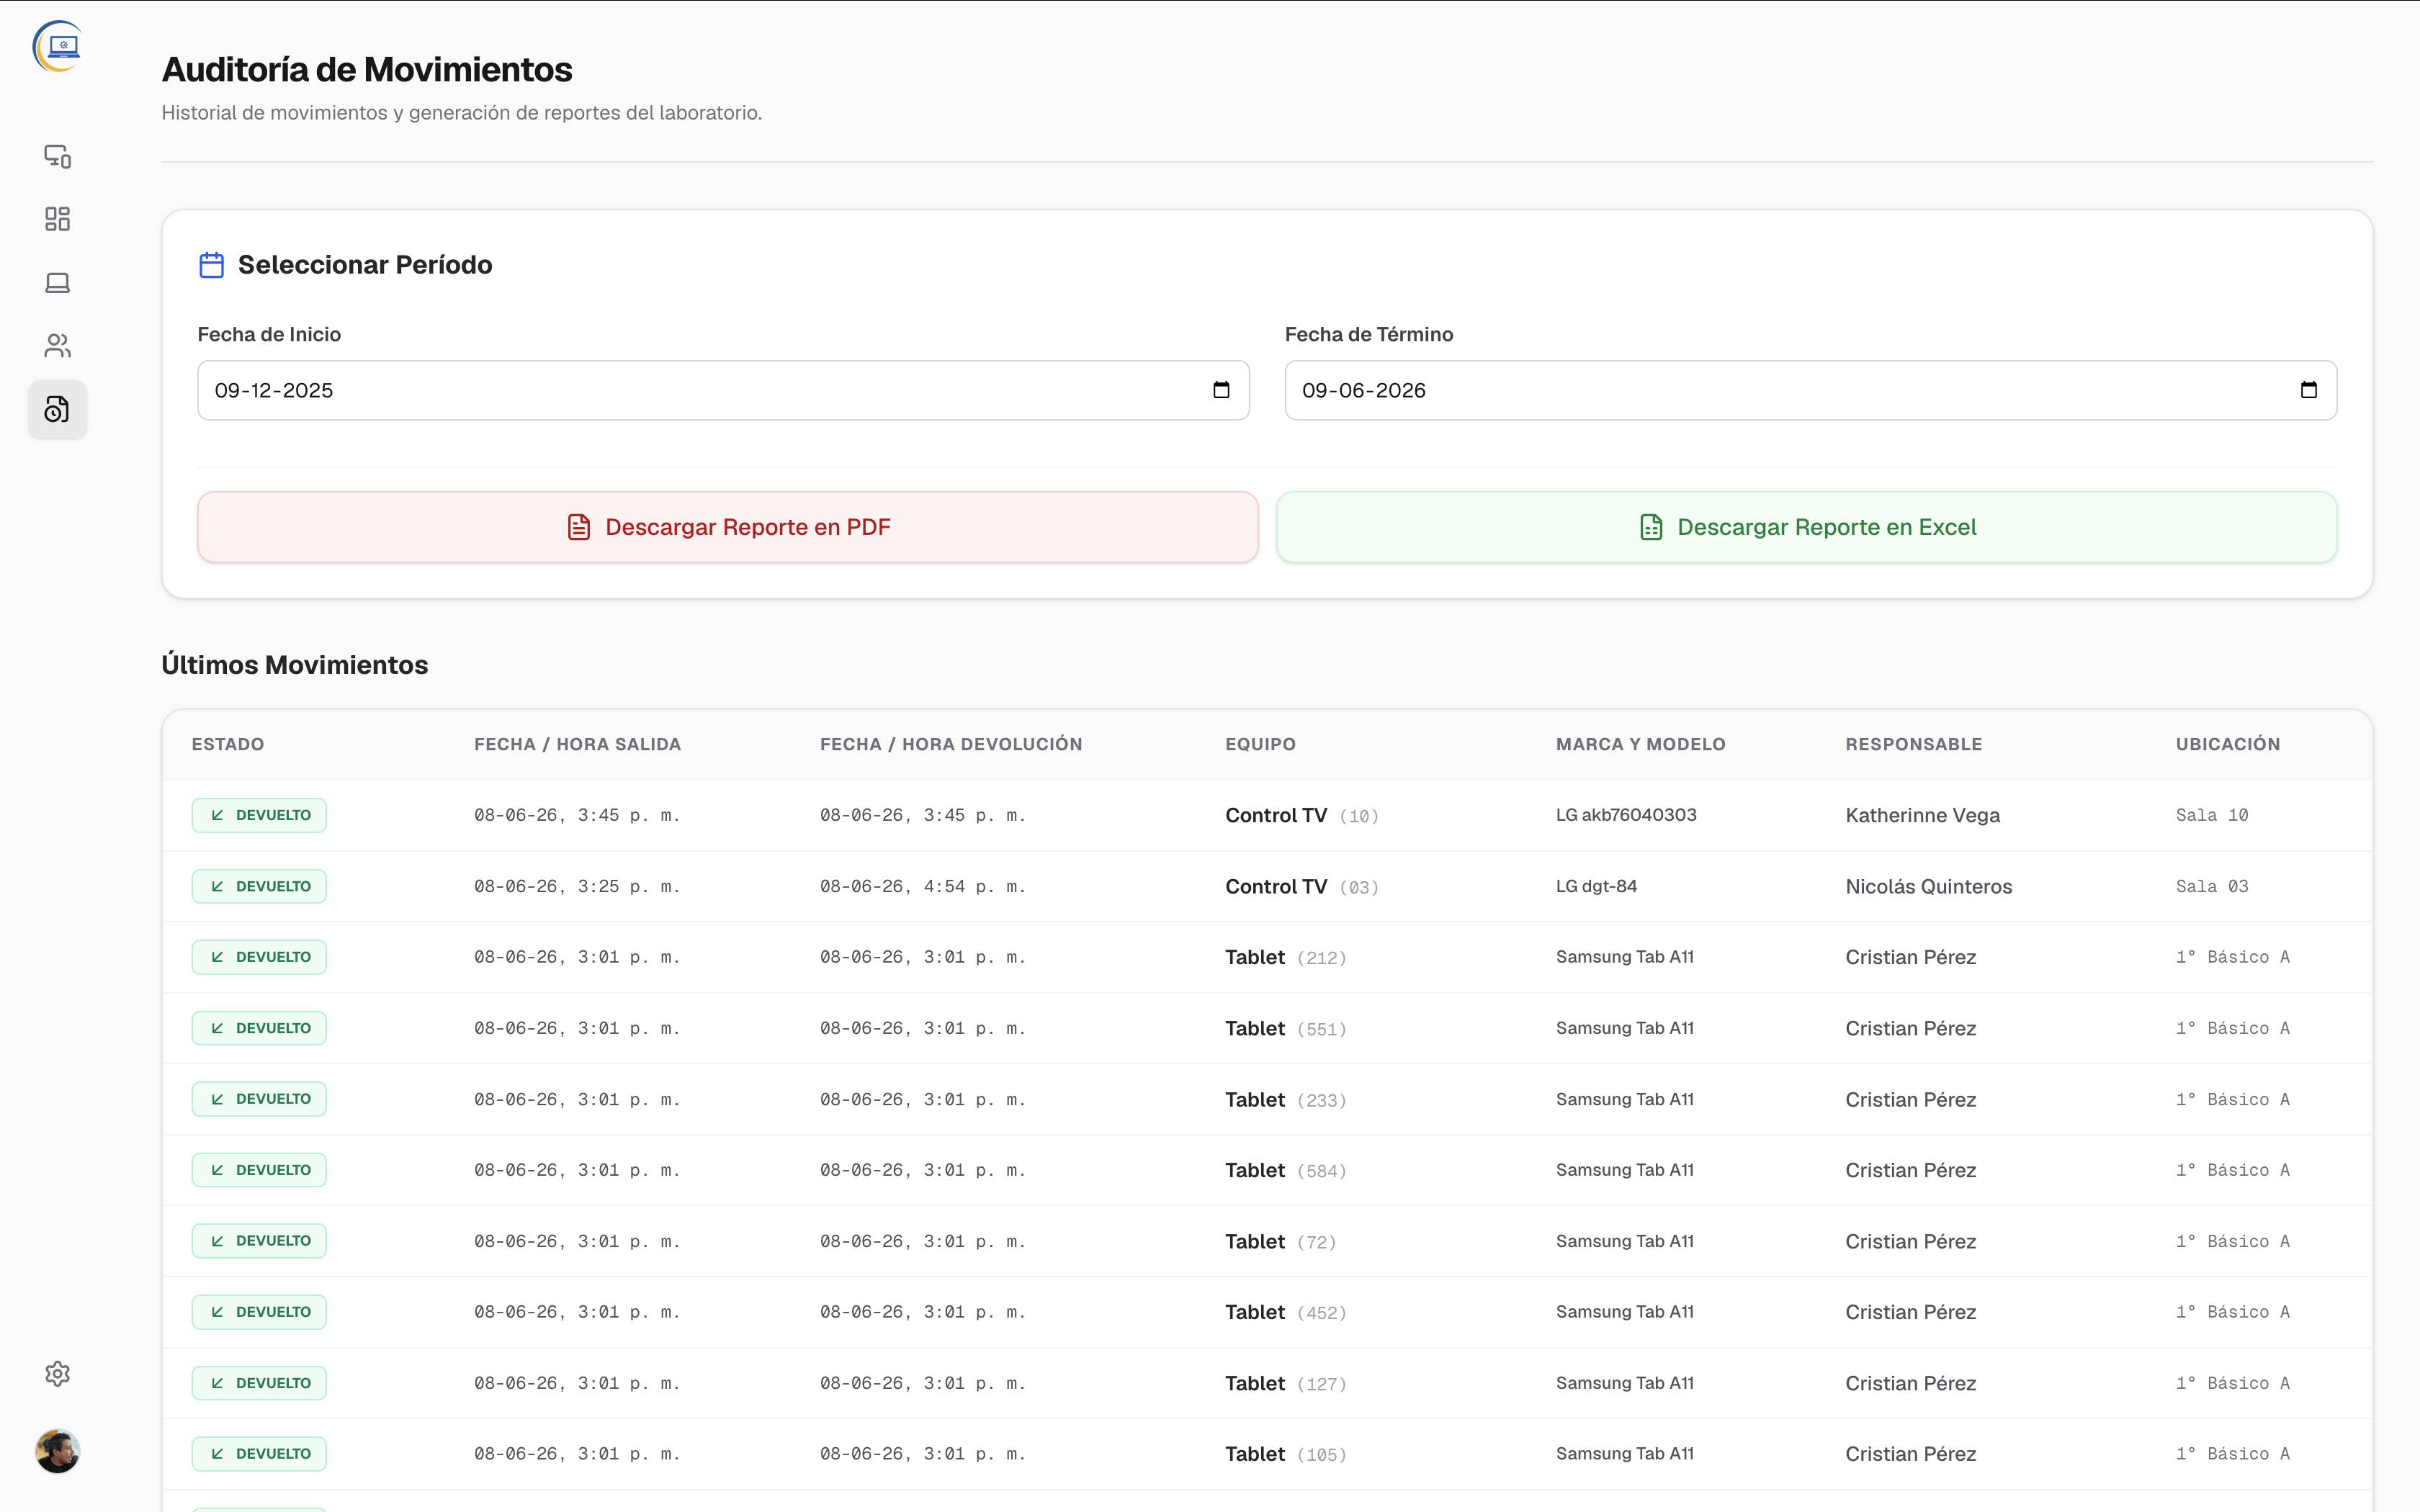The image size is (2420, 1512).
Task: Click the Fecha de Término date field
Action: pos(1810,390)
